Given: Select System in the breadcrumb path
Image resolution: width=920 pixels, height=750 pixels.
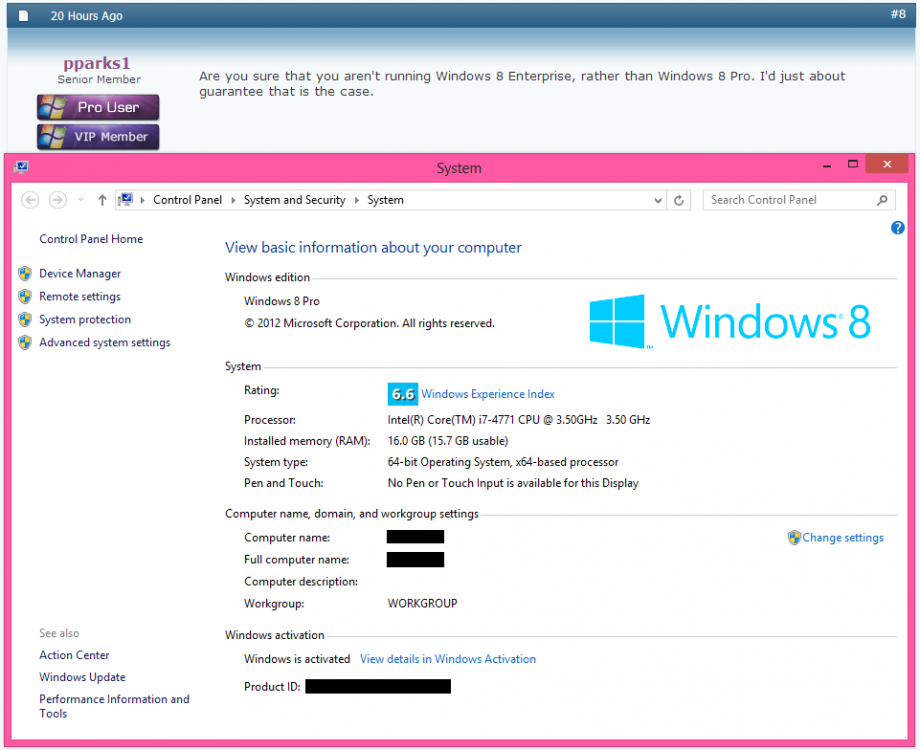Looking at the screenshot, I should (x=385, y=200).
